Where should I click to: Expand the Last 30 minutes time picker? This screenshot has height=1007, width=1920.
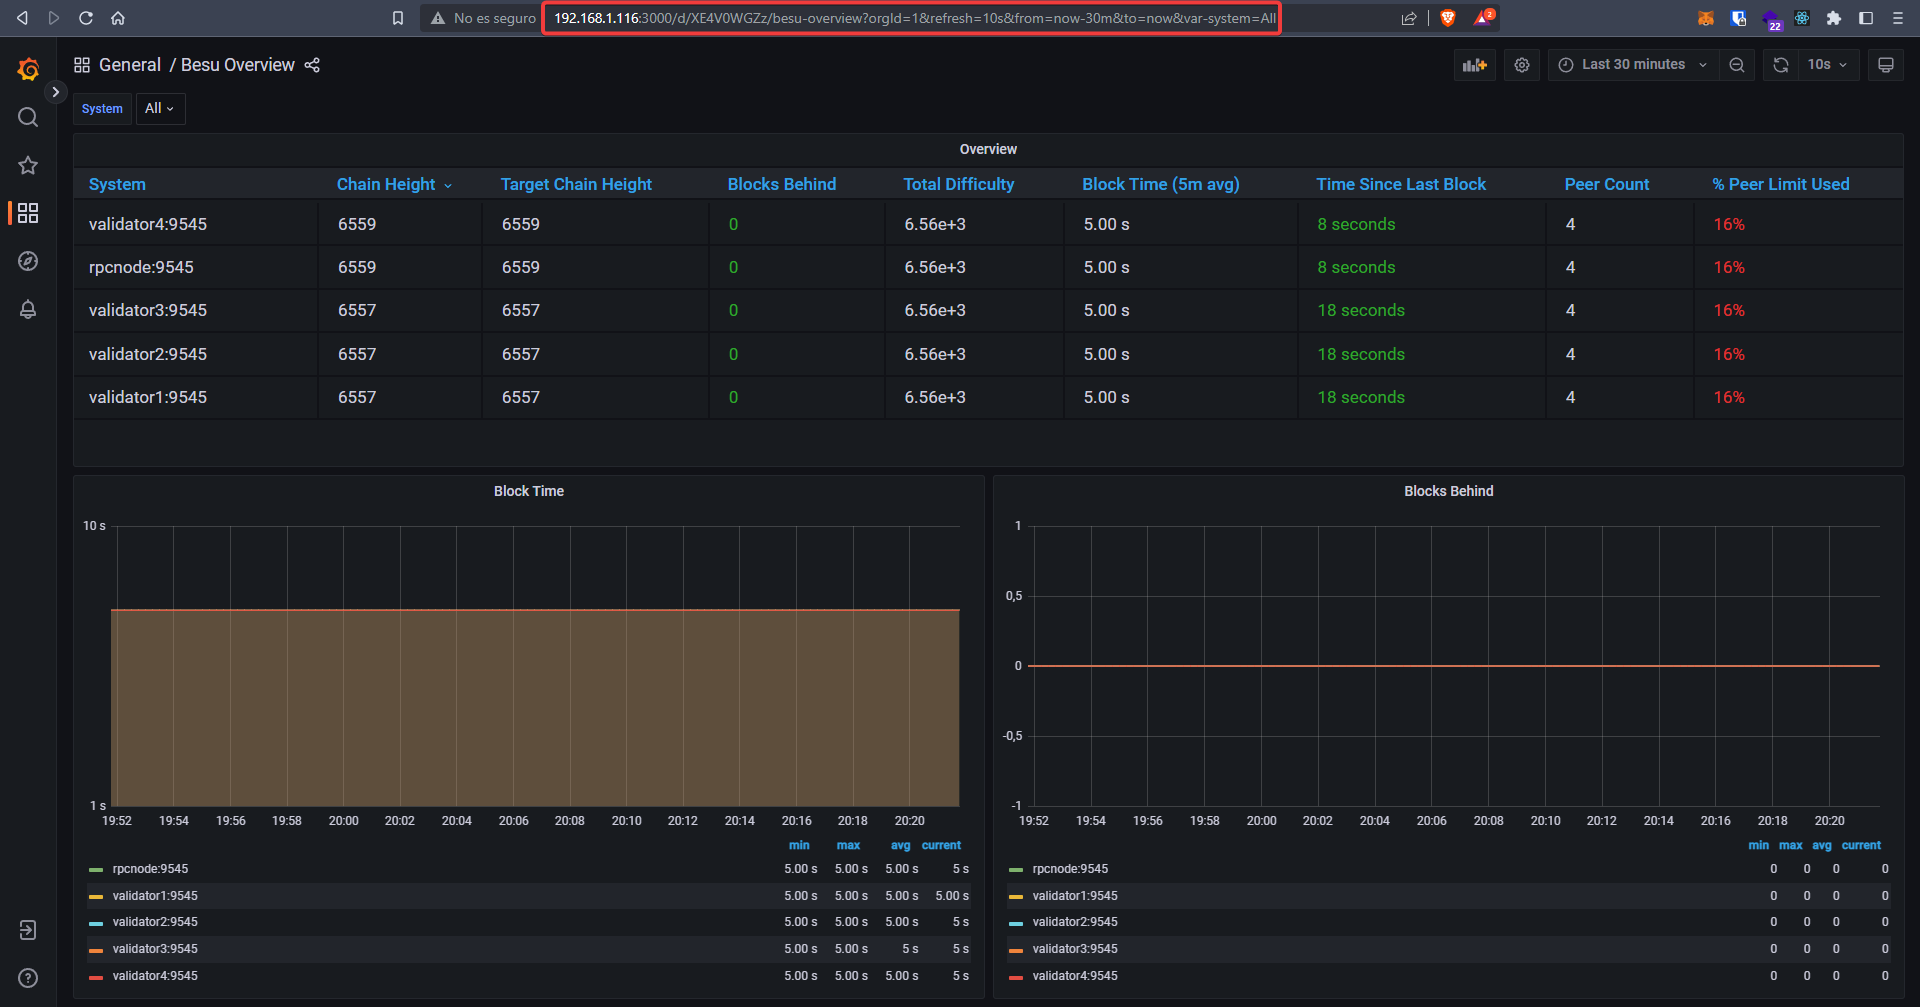1633,65
